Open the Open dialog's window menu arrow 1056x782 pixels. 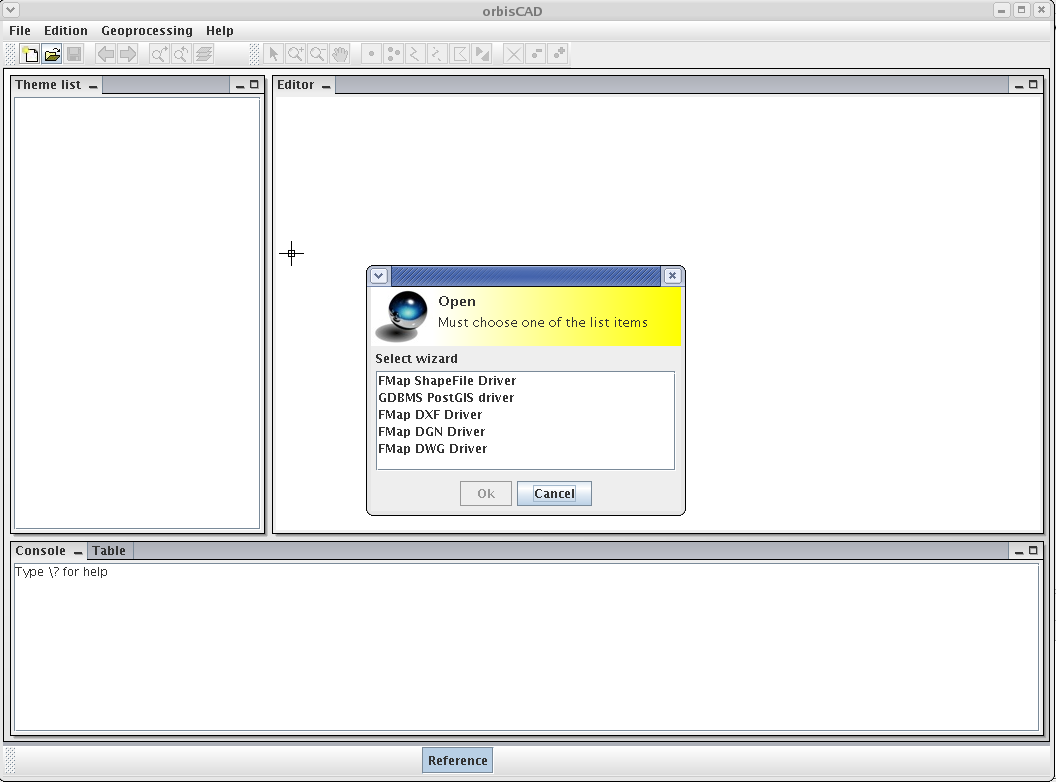379,276
